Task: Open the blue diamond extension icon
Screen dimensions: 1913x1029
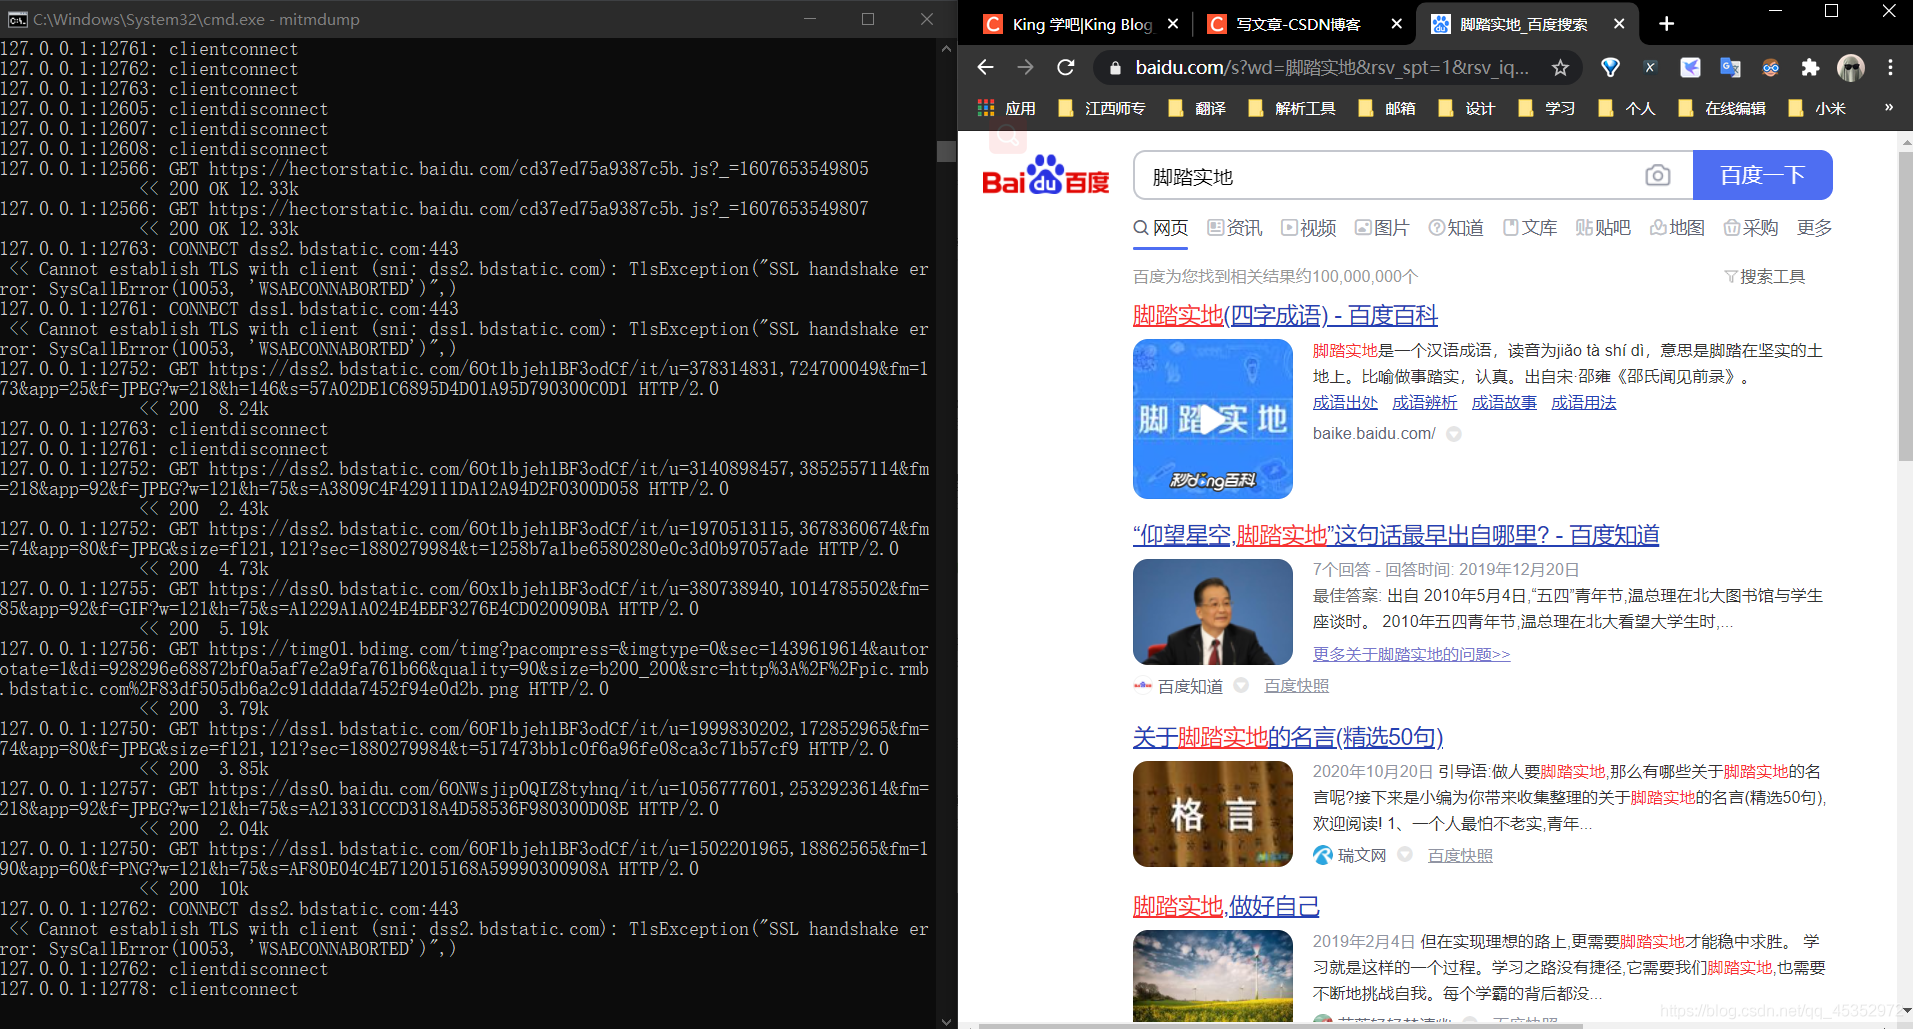Action: click(1610, 67)
